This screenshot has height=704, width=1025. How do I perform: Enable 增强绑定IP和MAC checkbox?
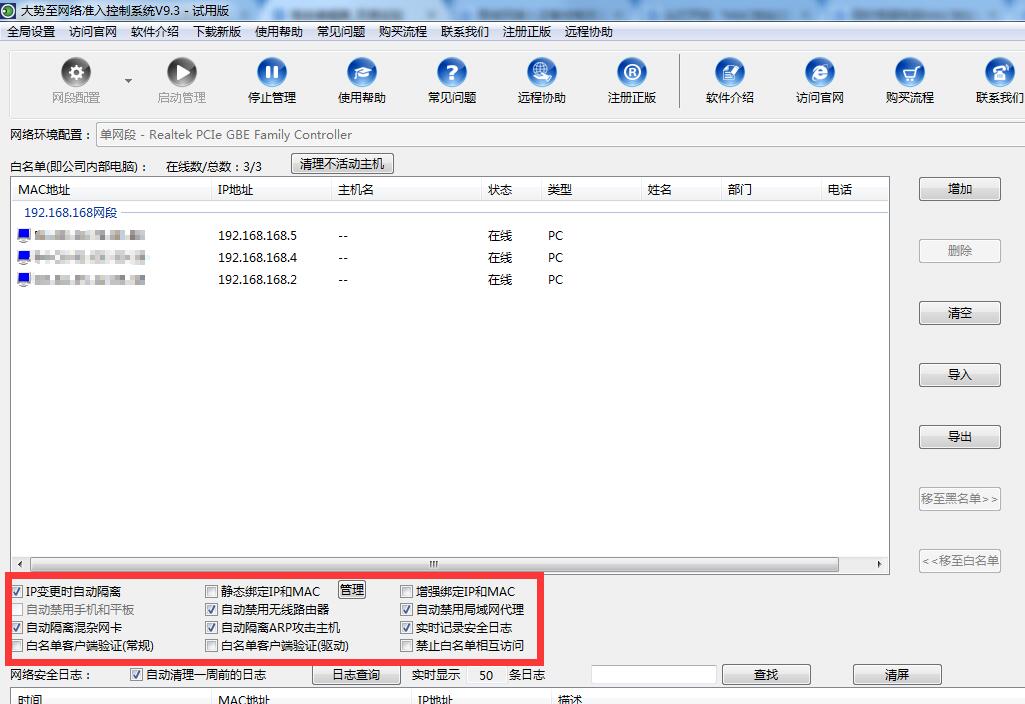coord(406,592)
